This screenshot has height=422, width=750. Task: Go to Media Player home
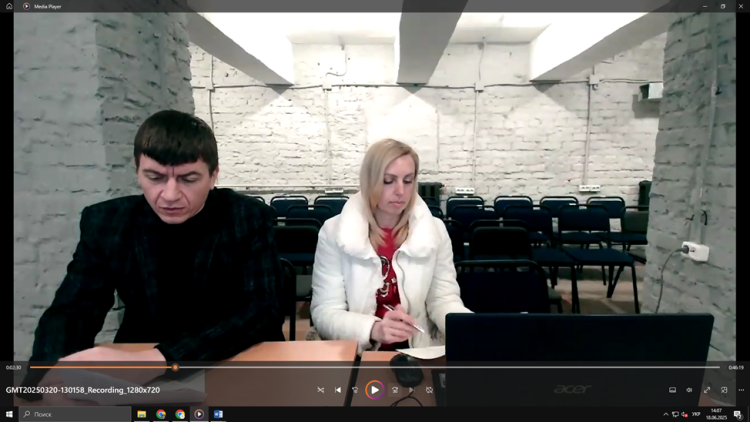point(10,6)
